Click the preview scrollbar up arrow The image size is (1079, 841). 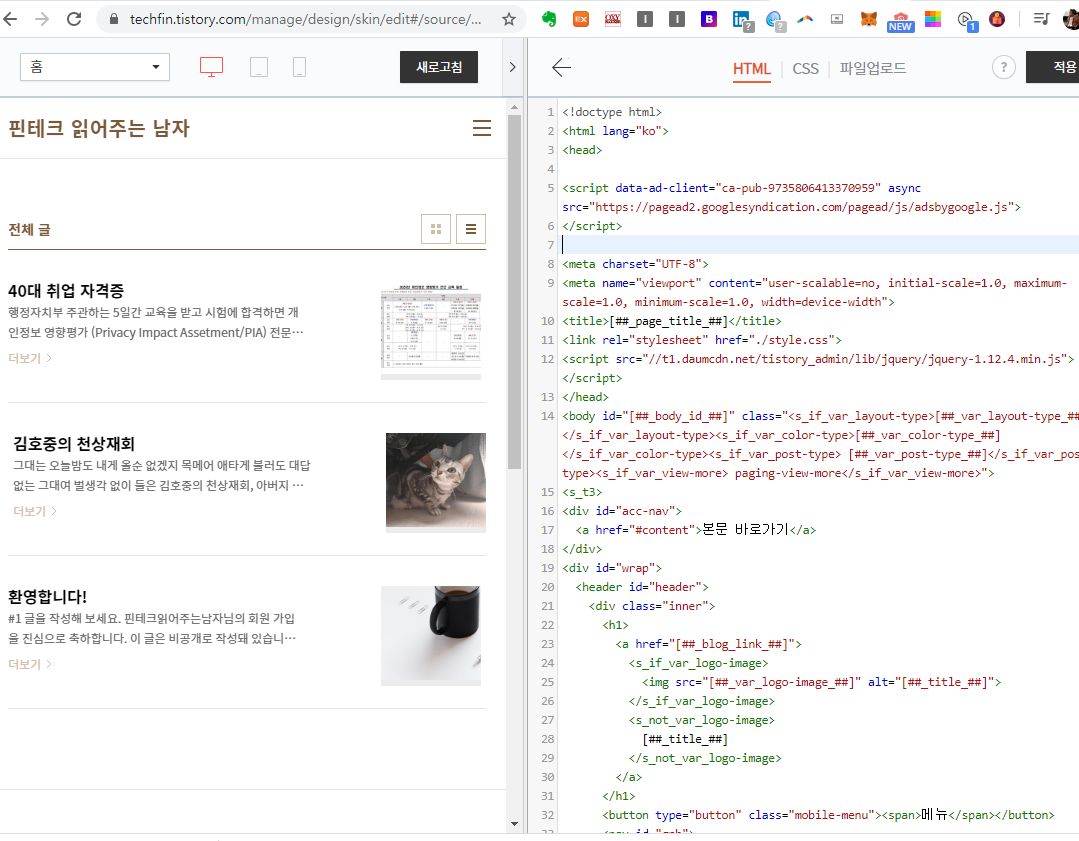pos(514,107)
